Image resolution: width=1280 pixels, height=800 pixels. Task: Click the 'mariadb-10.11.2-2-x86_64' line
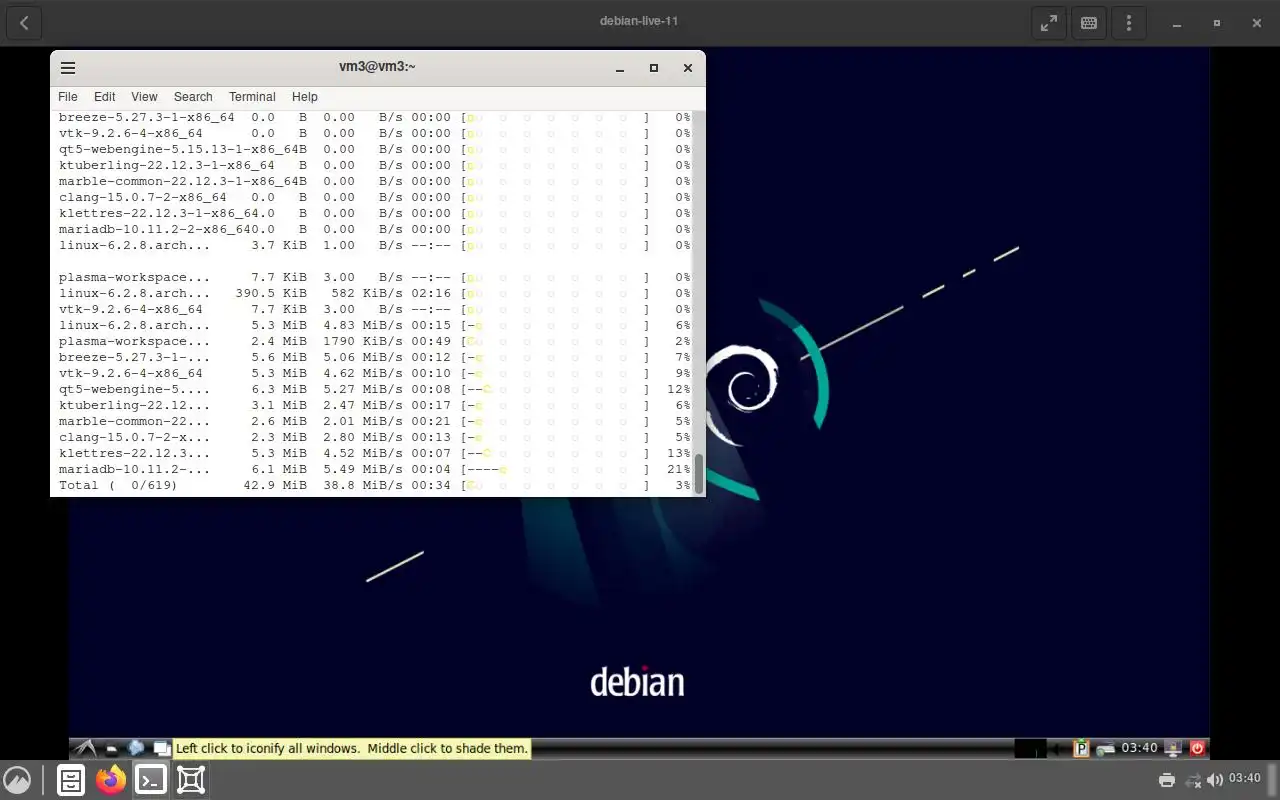click(375, 229)
